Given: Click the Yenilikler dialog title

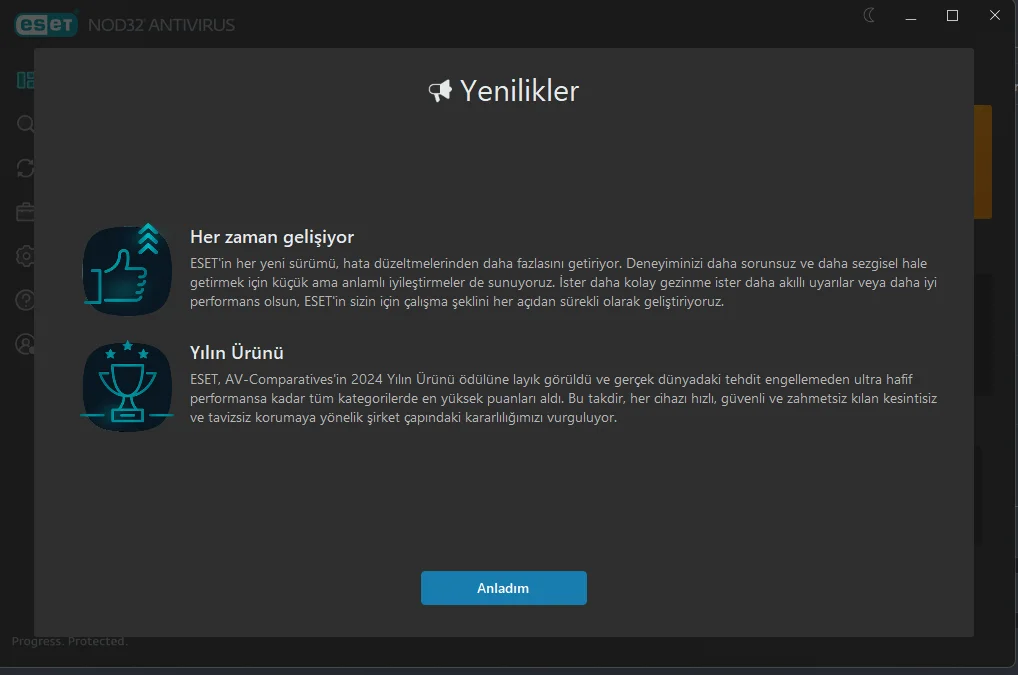Looking at the screenshot, I should click(519, 90).
